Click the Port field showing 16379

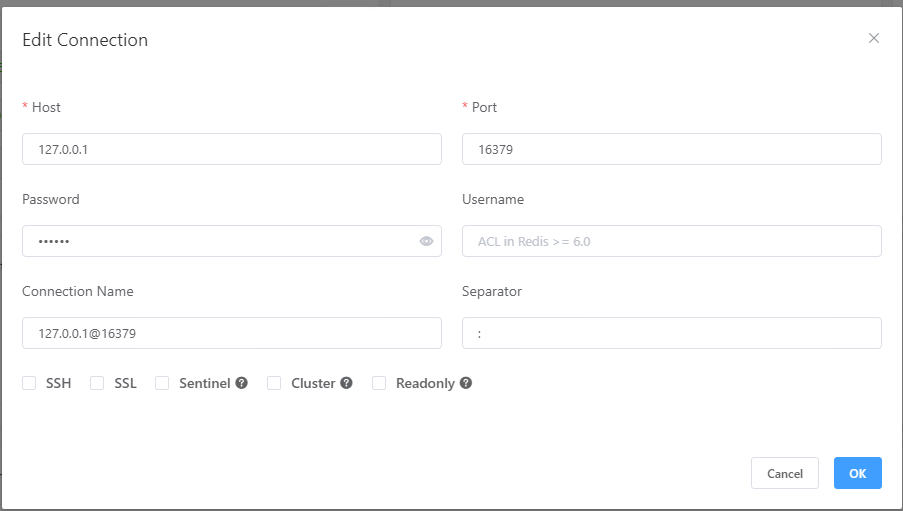671,149
